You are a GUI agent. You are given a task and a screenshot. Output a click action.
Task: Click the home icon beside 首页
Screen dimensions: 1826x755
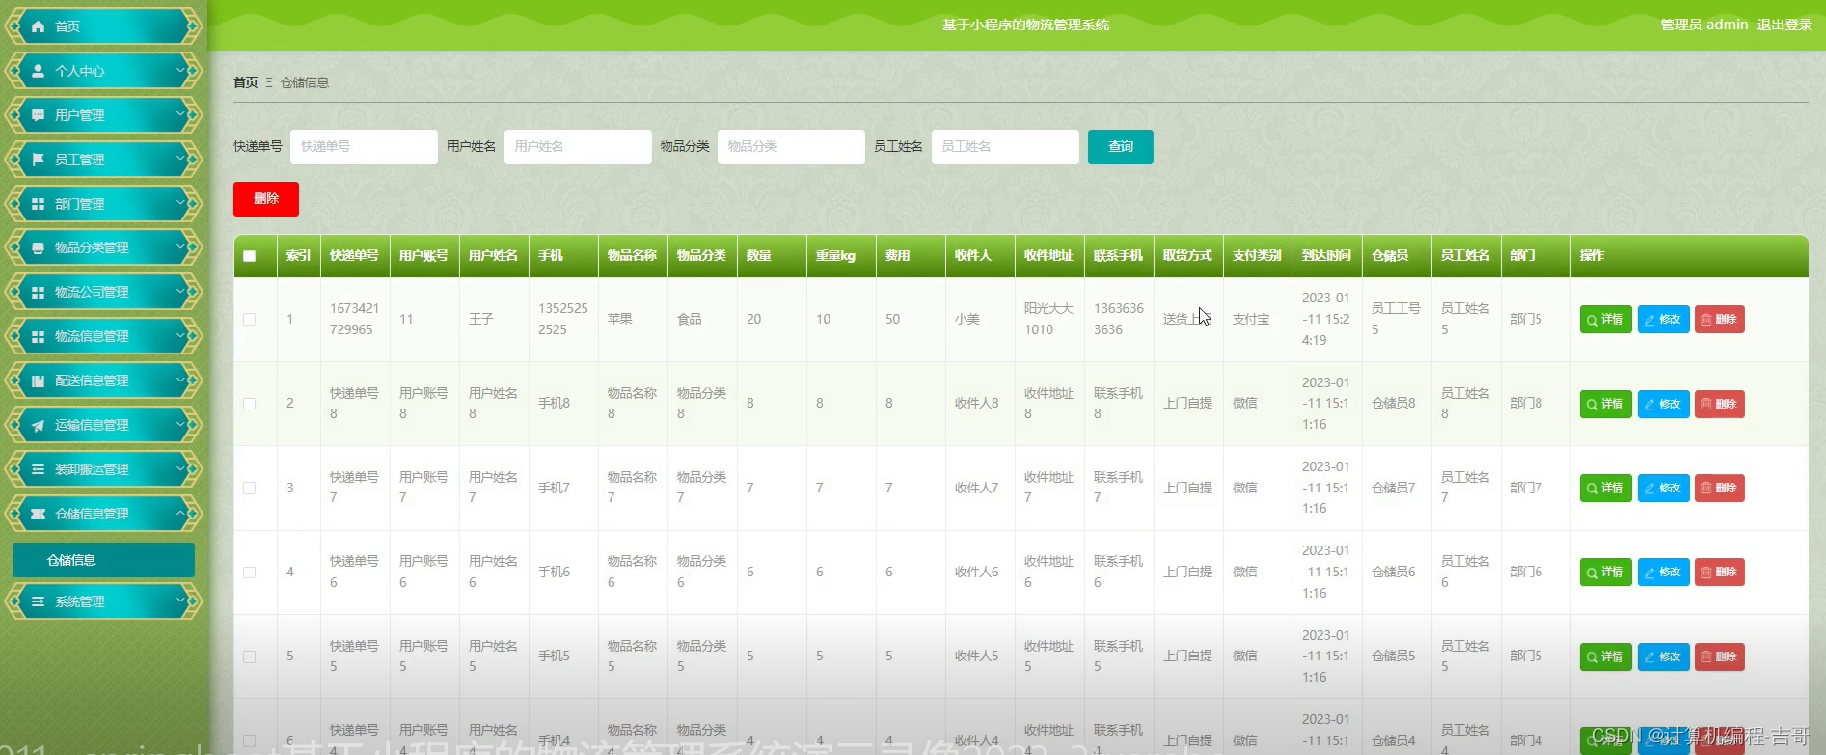coord(38,27)
